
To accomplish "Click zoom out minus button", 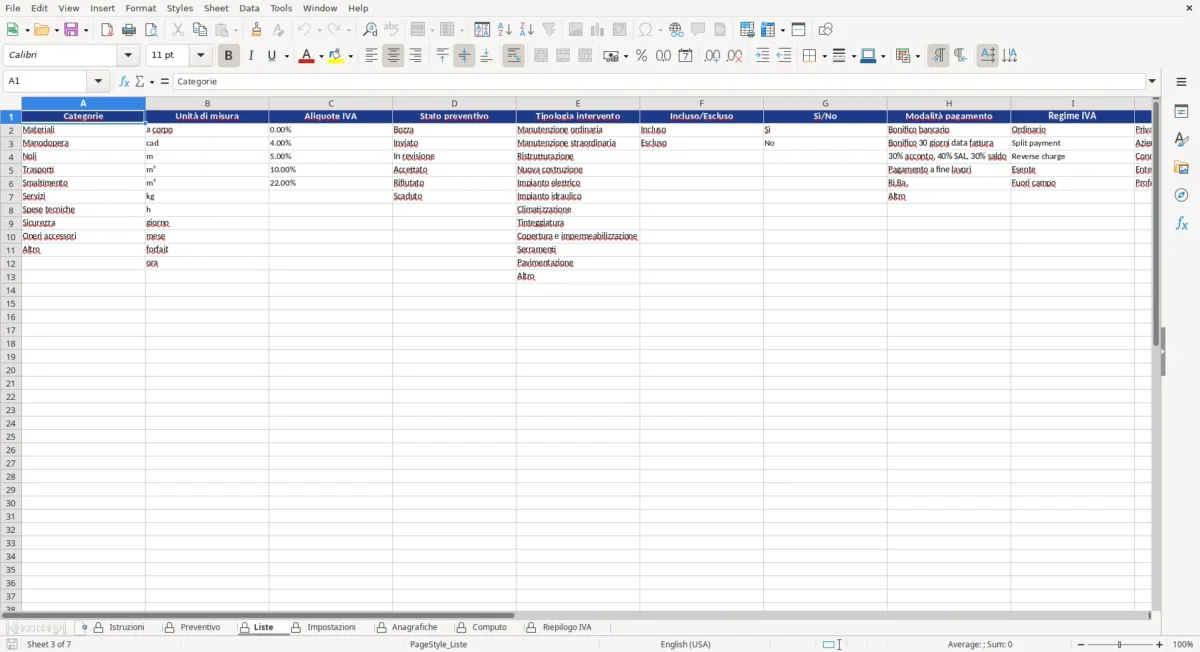I will (x=1081, y=645).
